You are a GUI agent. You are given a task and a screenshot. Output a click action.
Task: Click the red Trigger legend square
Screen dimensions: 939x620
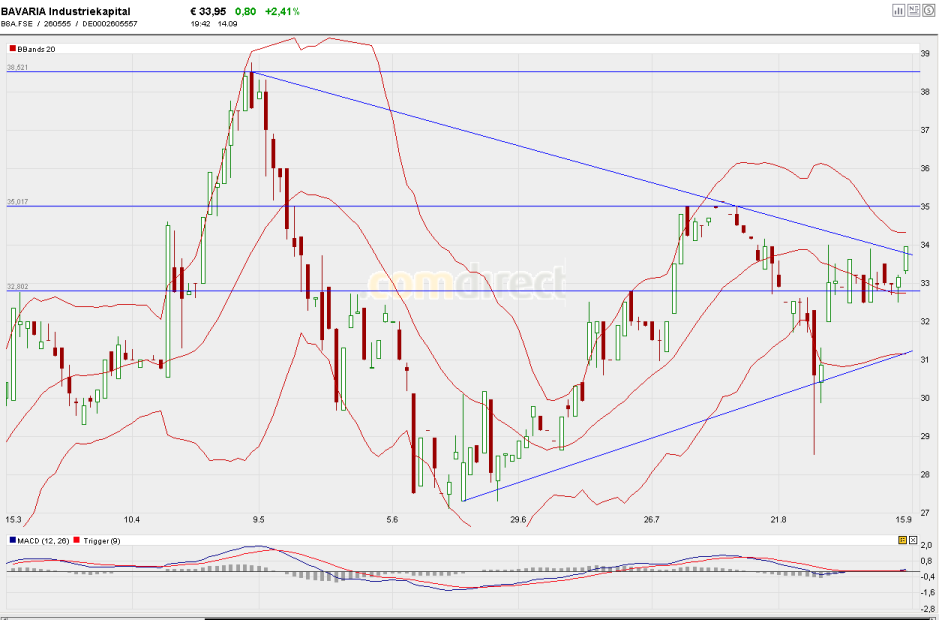click(78, 540)
